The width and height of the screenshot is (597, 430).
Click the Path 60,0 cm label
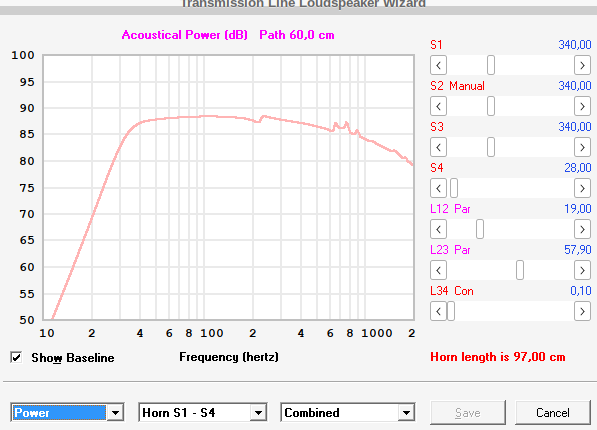[297, 35]
